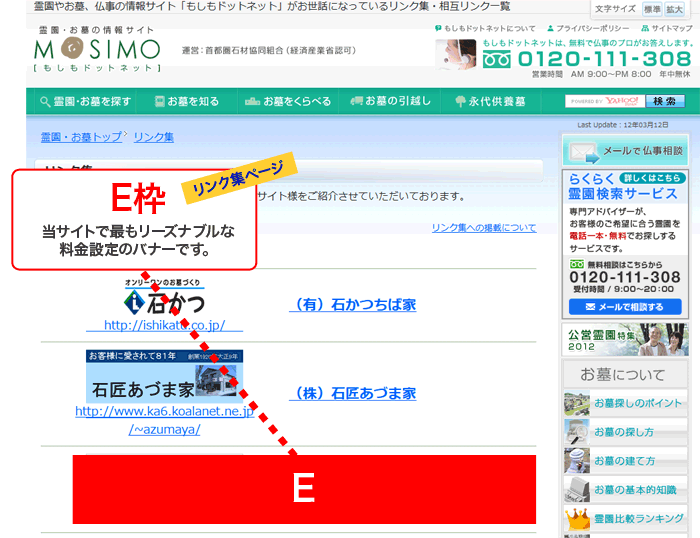Click the Yahoo search input field
Screen dimensions: 700x538
[605, 101]
